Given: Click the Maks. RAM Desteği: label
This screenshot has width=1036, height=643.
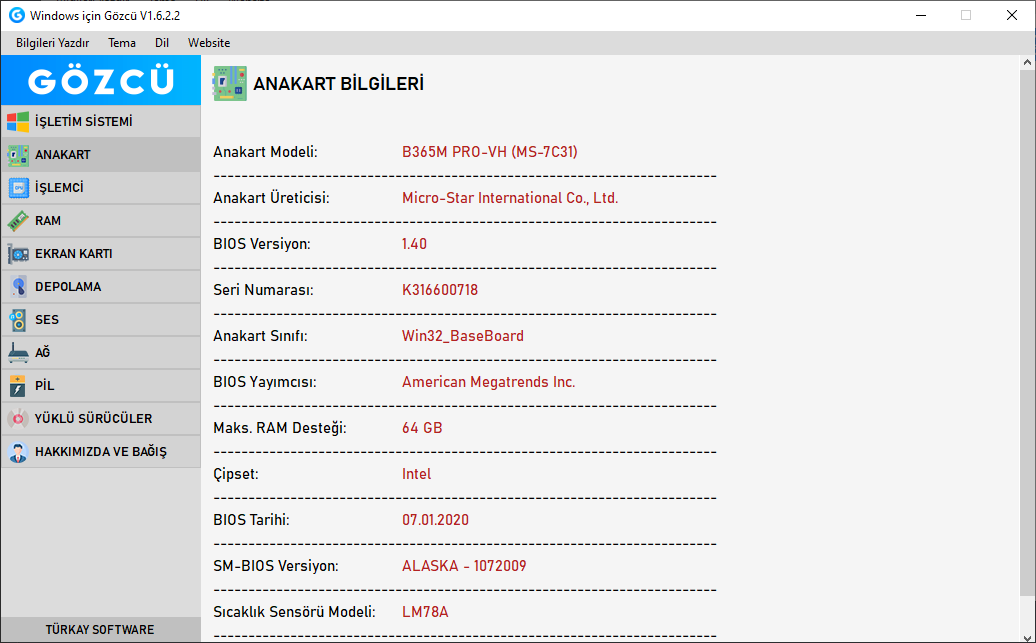Looking at the screenshot, I should coord(279,428).
